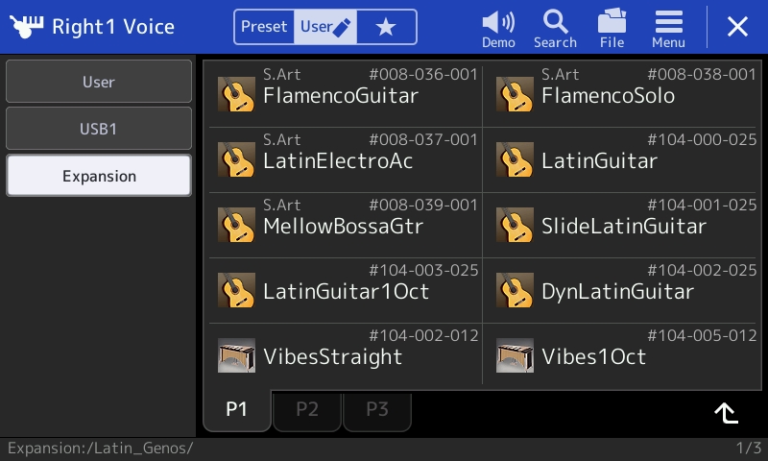Select the Expansion source button
Image resolution: width=768 pixels, height=461 pixels.
tap(98, 175)
